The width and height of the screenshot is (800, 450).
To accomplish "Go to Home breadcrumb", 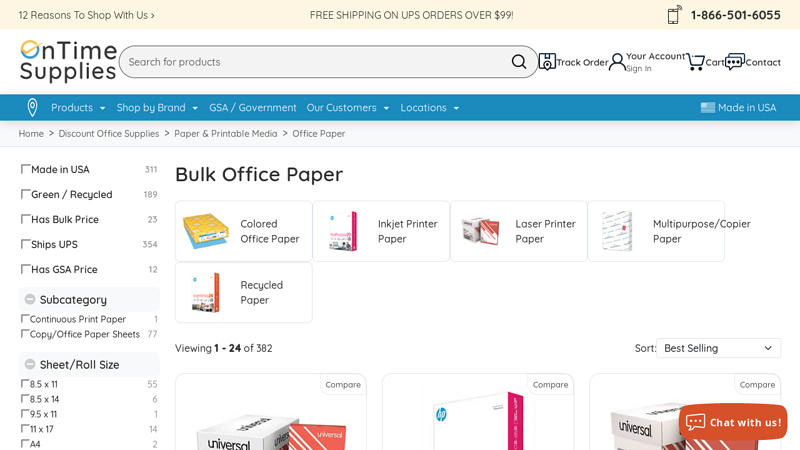I will click(31, 134).
